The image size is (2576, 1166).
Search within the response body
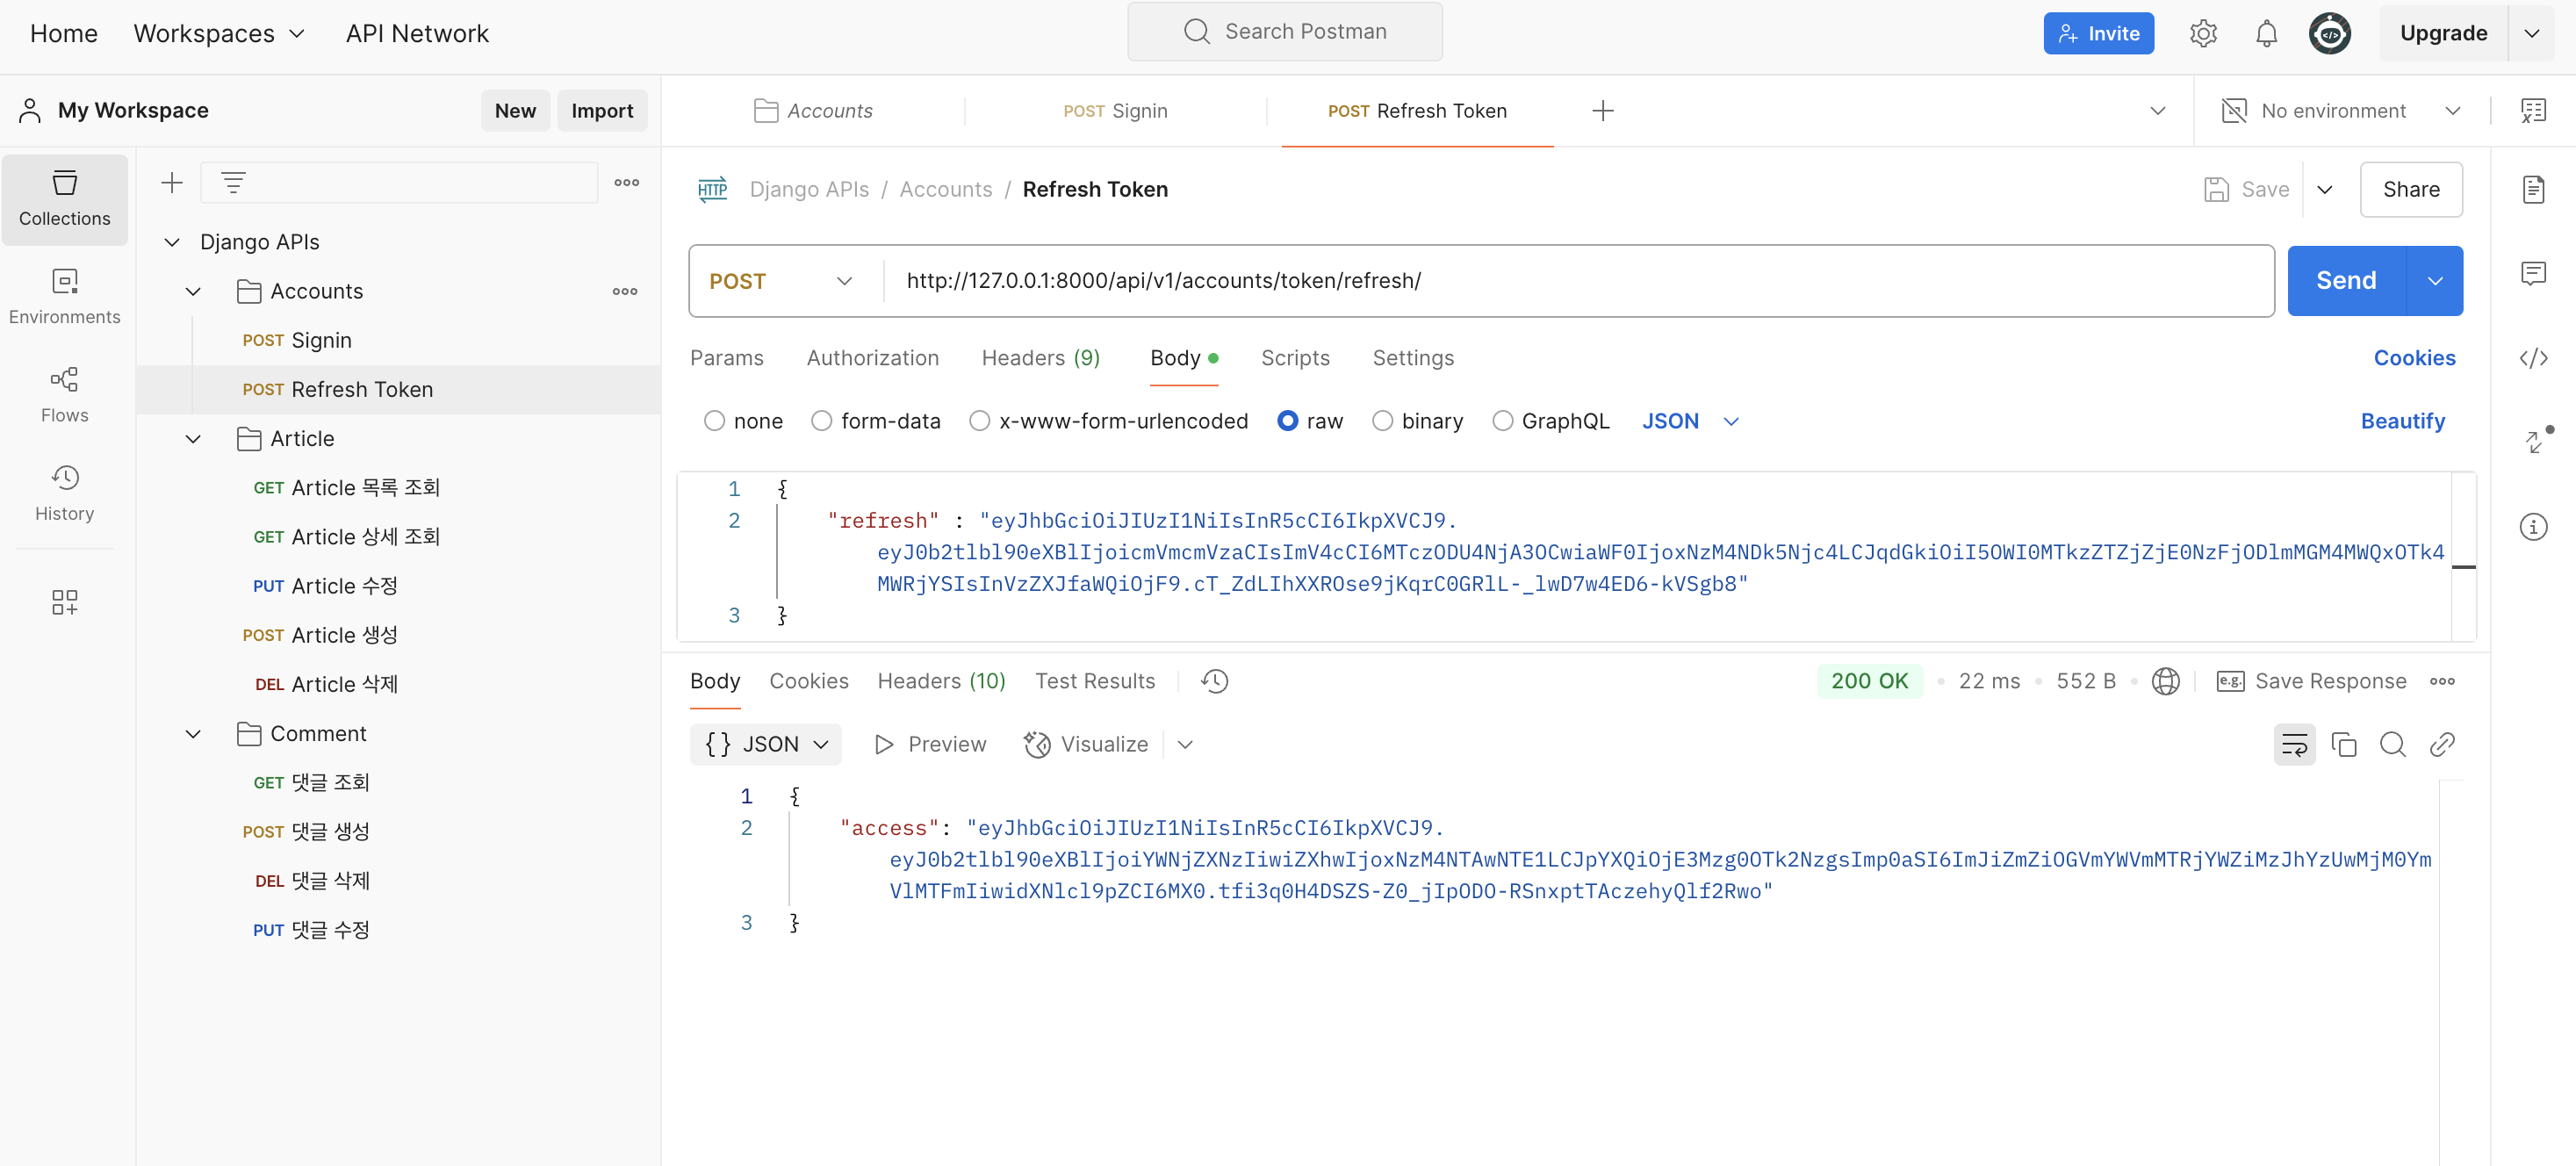(2392, 745)
